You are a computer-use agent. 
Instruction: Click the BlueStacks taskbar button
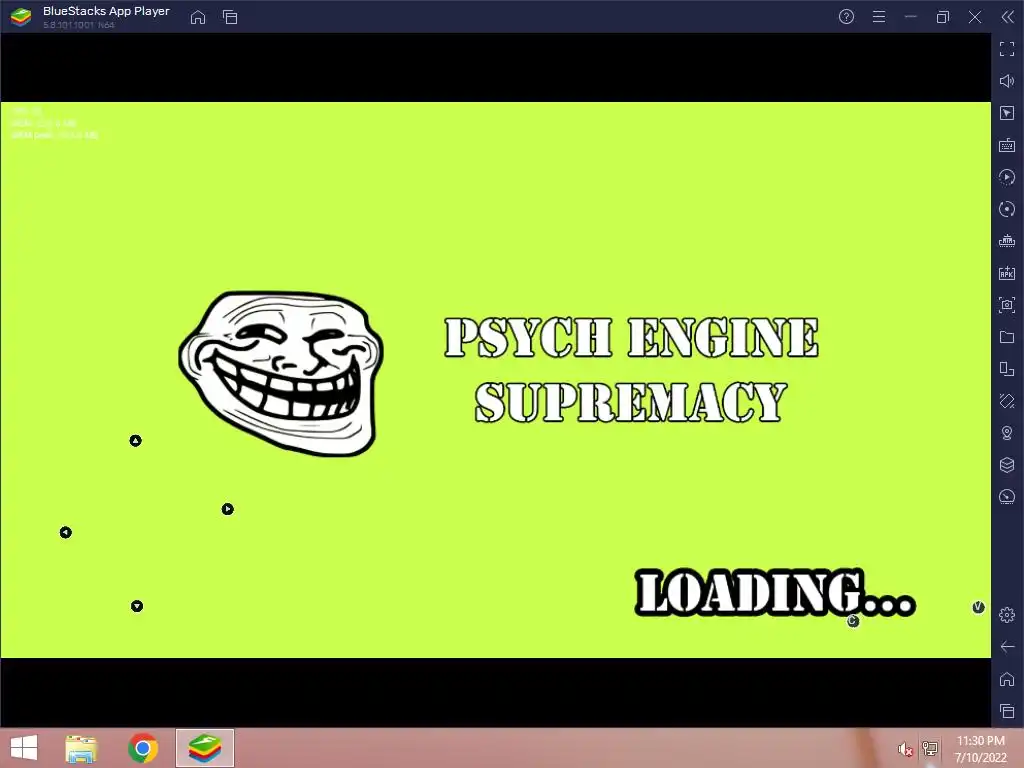[x=204, y=748]
